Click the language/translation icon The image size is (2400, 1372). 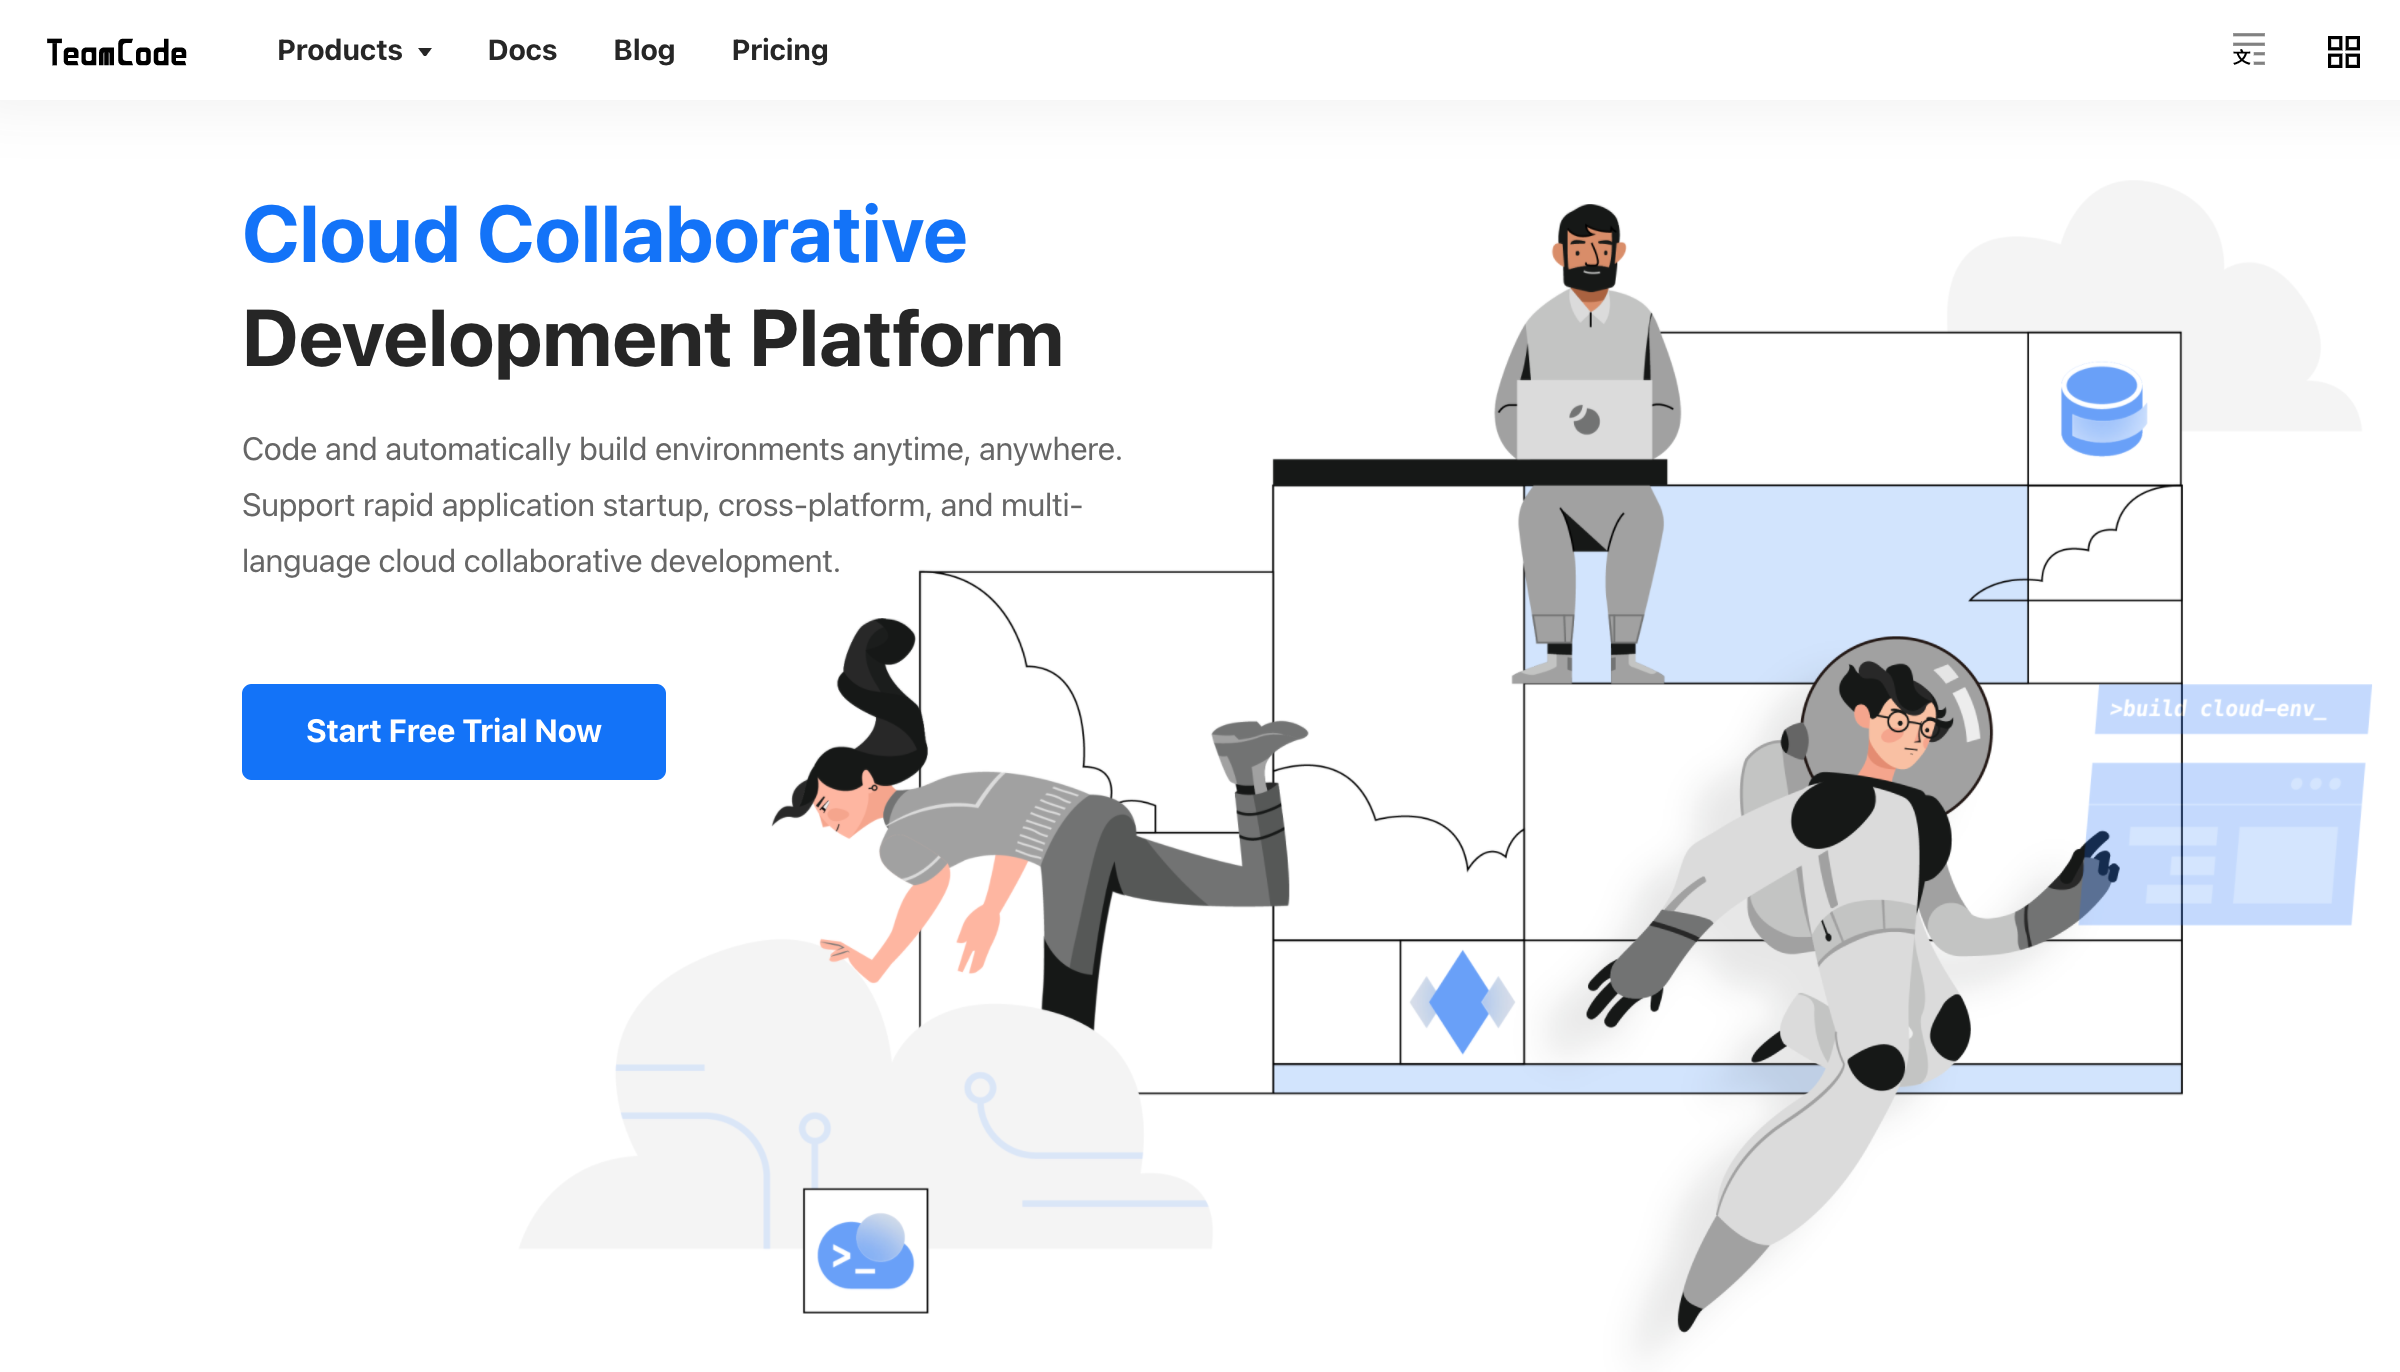point(2247,49)
